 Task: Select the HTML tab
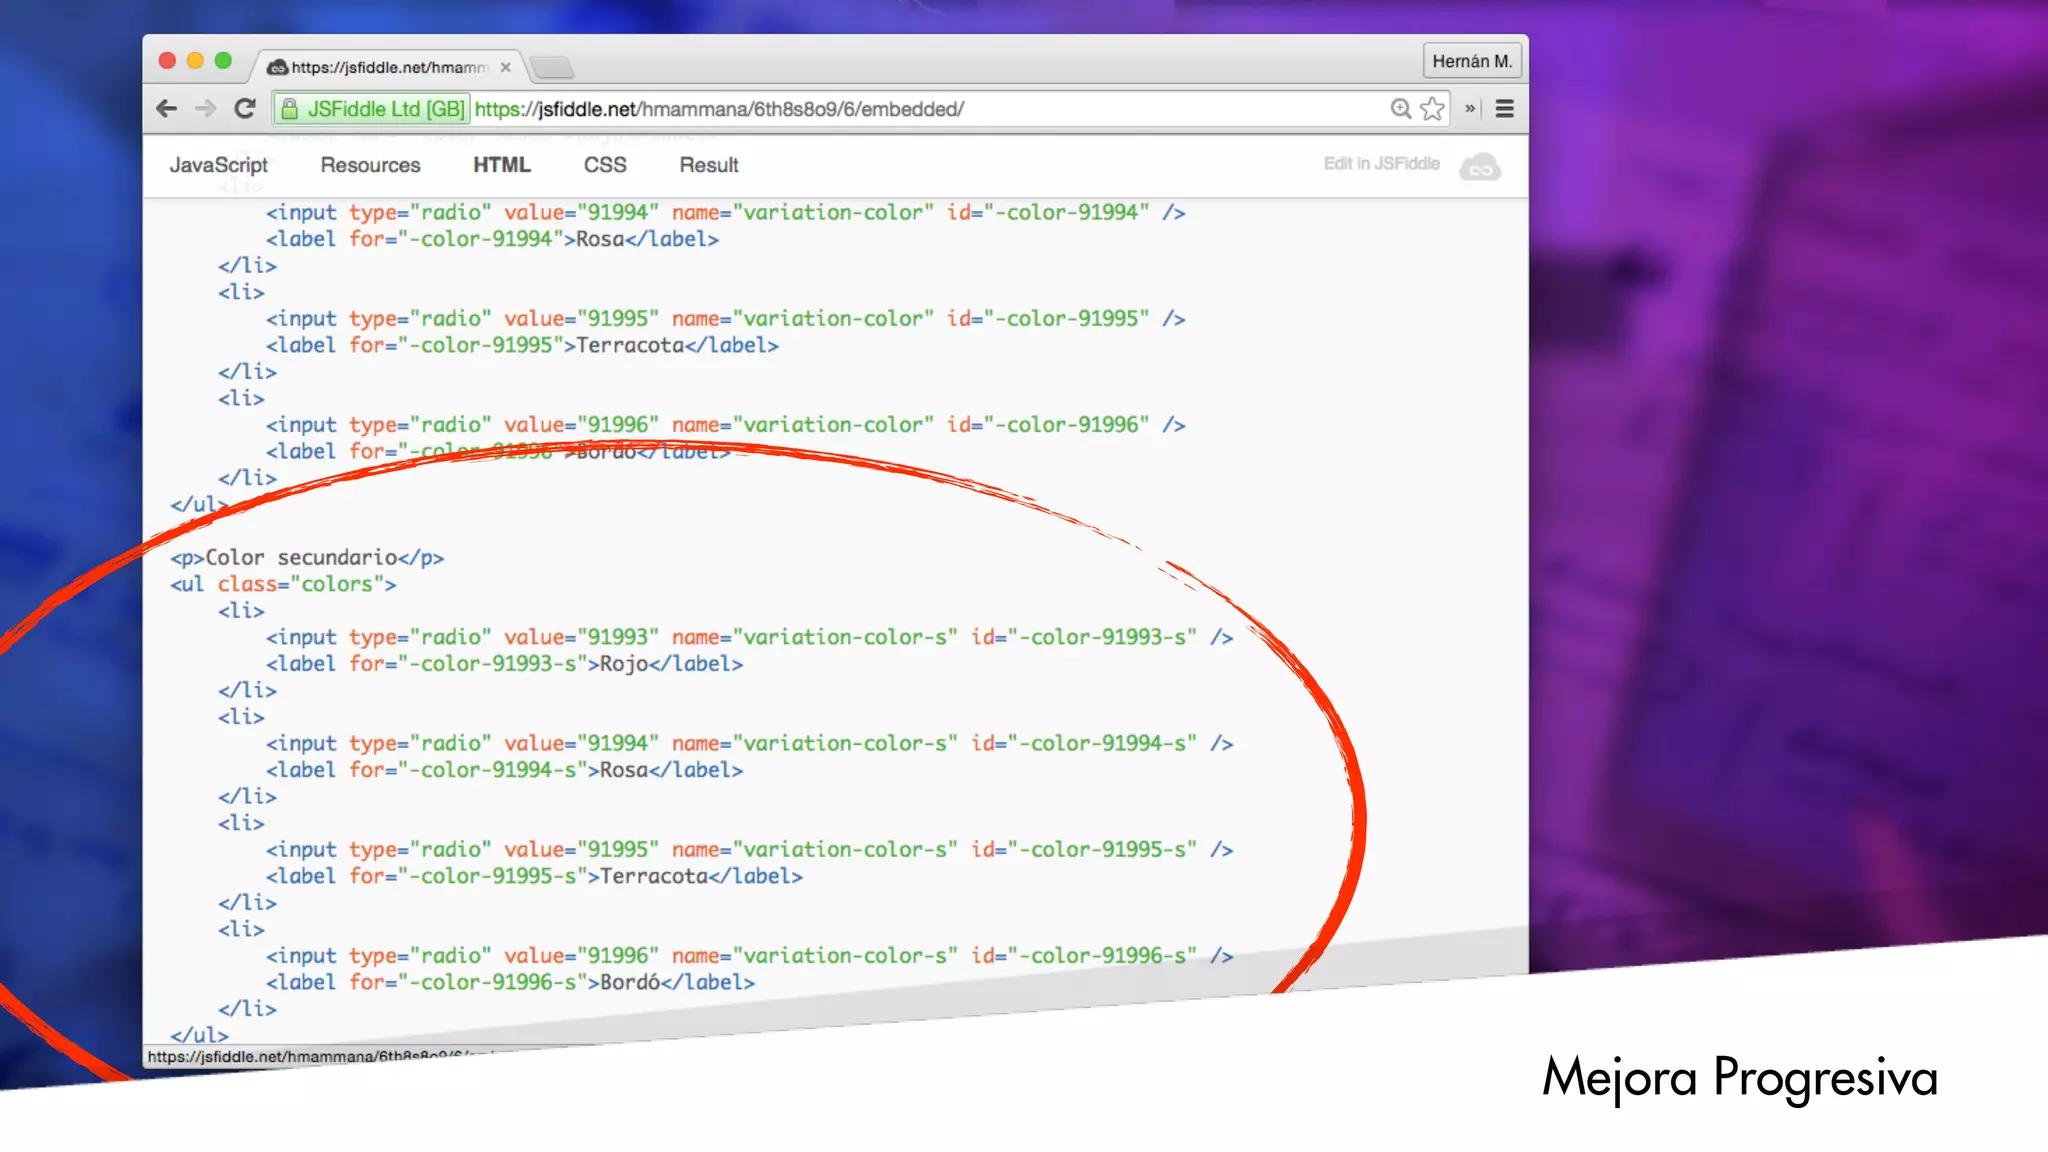click(x=502, y=165)
